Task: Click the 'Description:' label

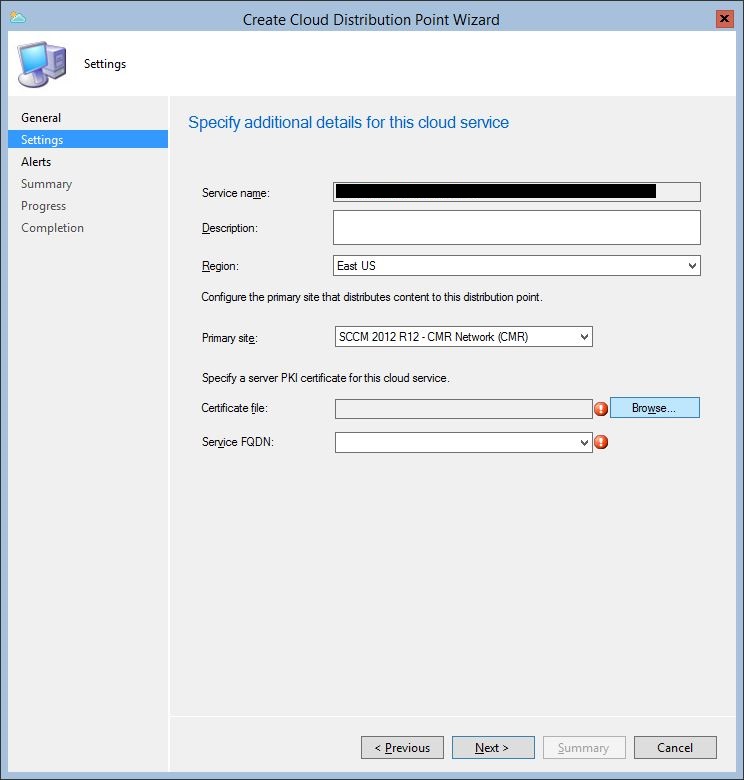Action: (229, 228)
